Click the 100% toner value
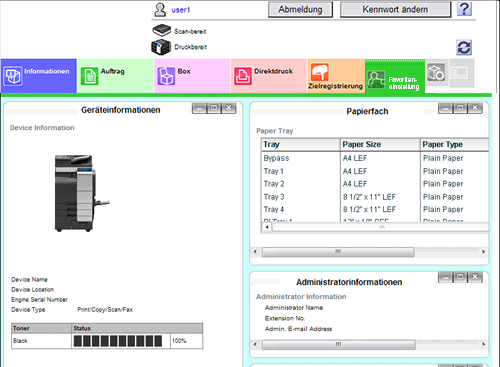 179,341
